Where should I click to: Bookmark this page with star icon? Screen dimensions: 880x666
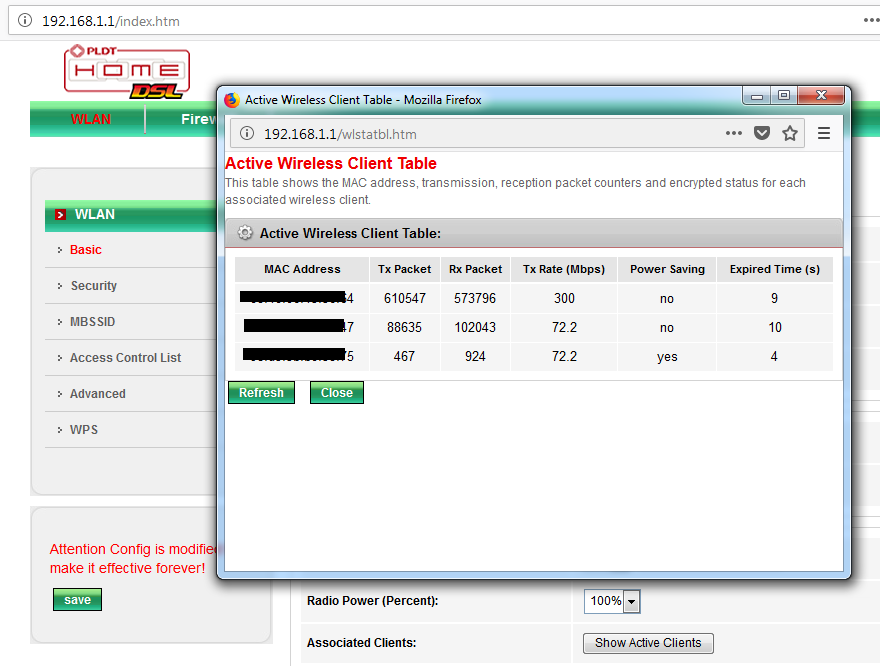coord(790,133)
